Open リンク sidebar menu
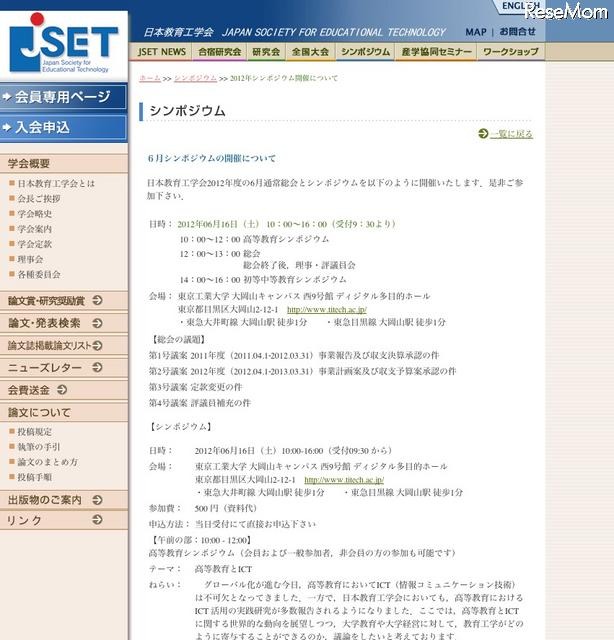614x640 pixels. coord(64,520)
